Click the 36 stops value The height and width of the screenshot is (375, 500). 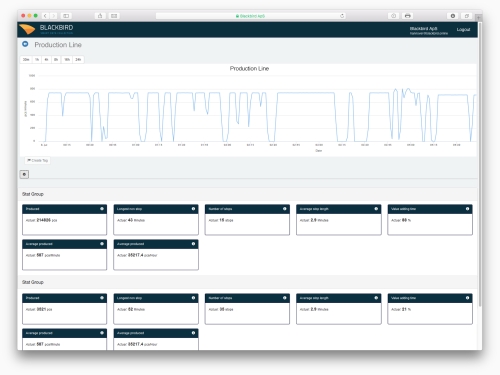(226, 309)
